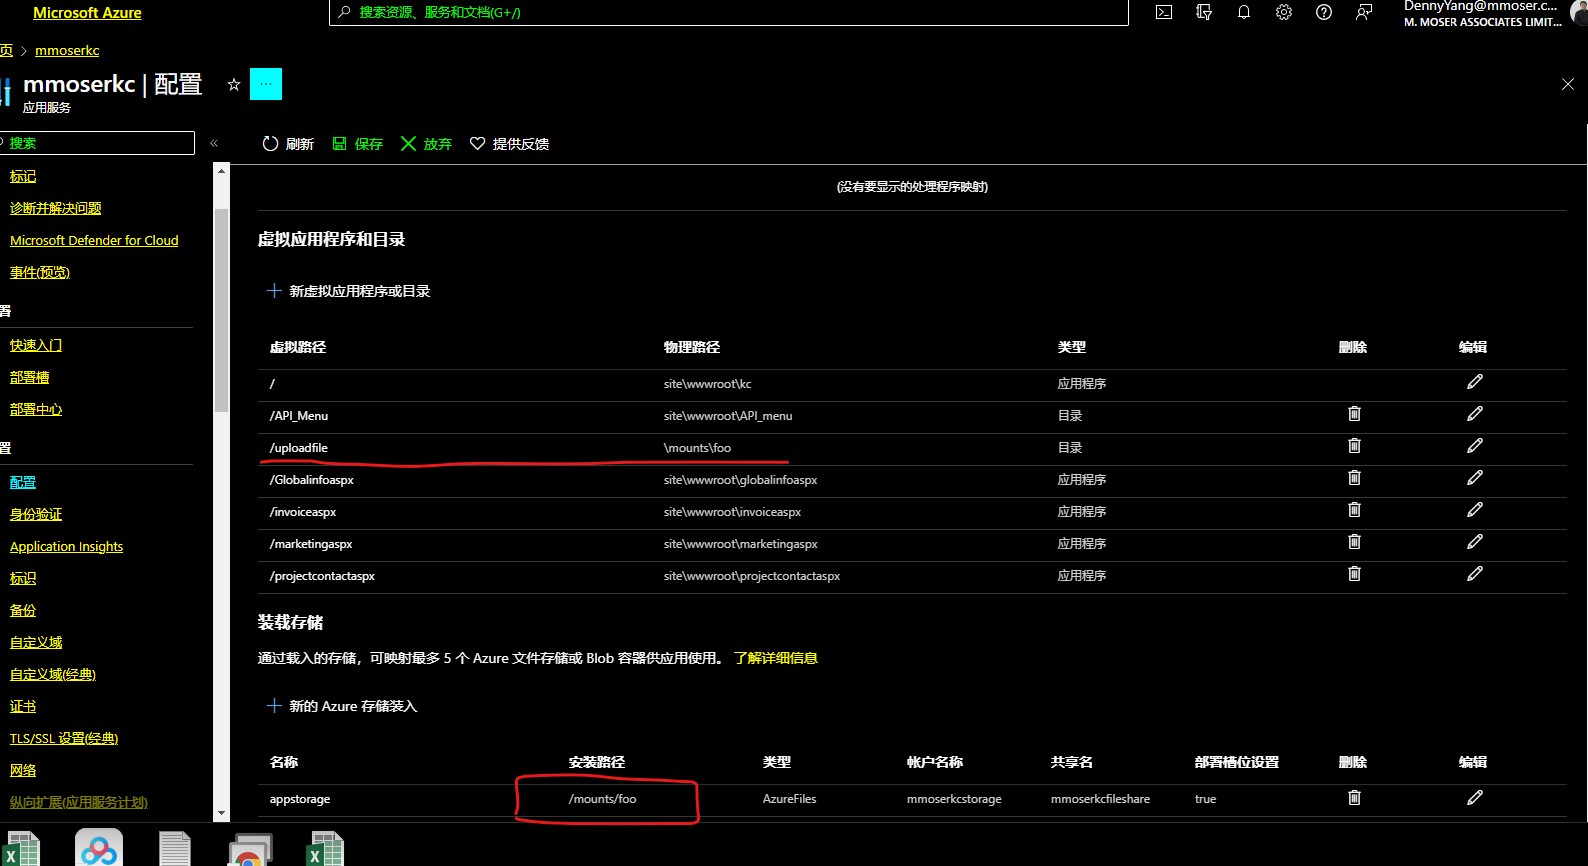Save the configuration changes
This screenshot has width=1588, height=866.
click(x=357, y=144)
